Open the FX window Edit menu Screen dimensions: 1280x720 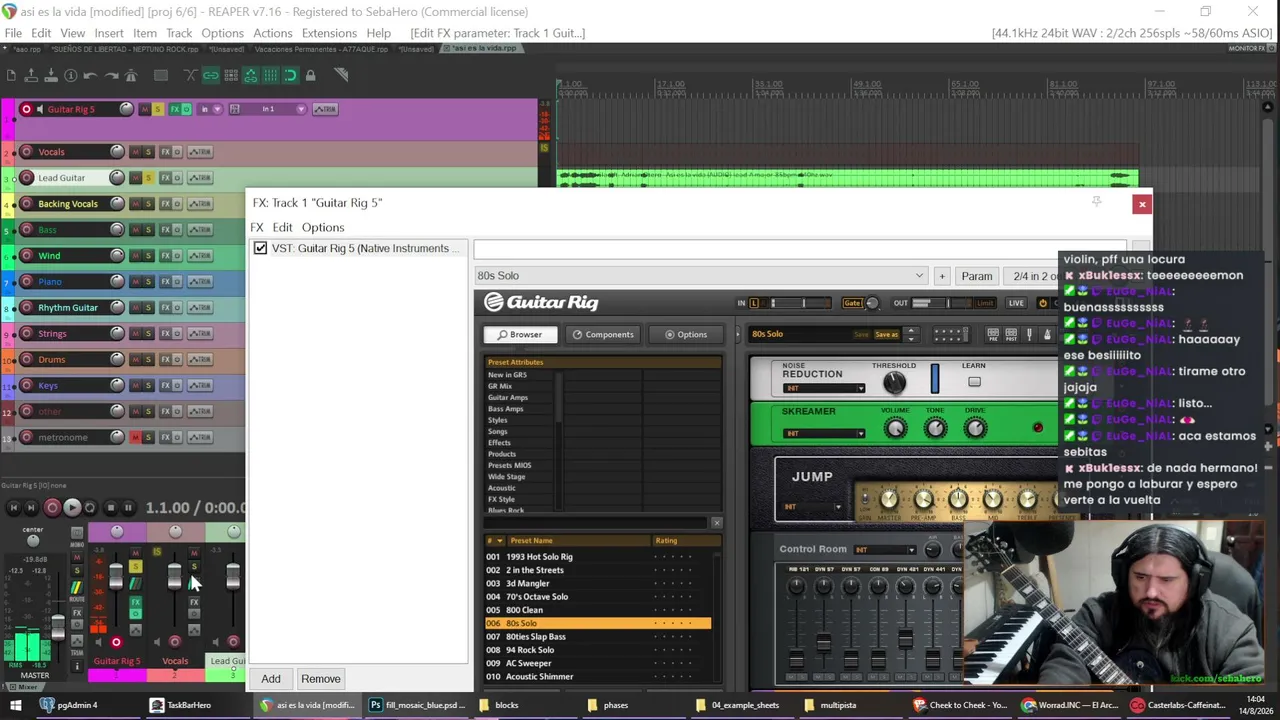(x=283, y=227)
